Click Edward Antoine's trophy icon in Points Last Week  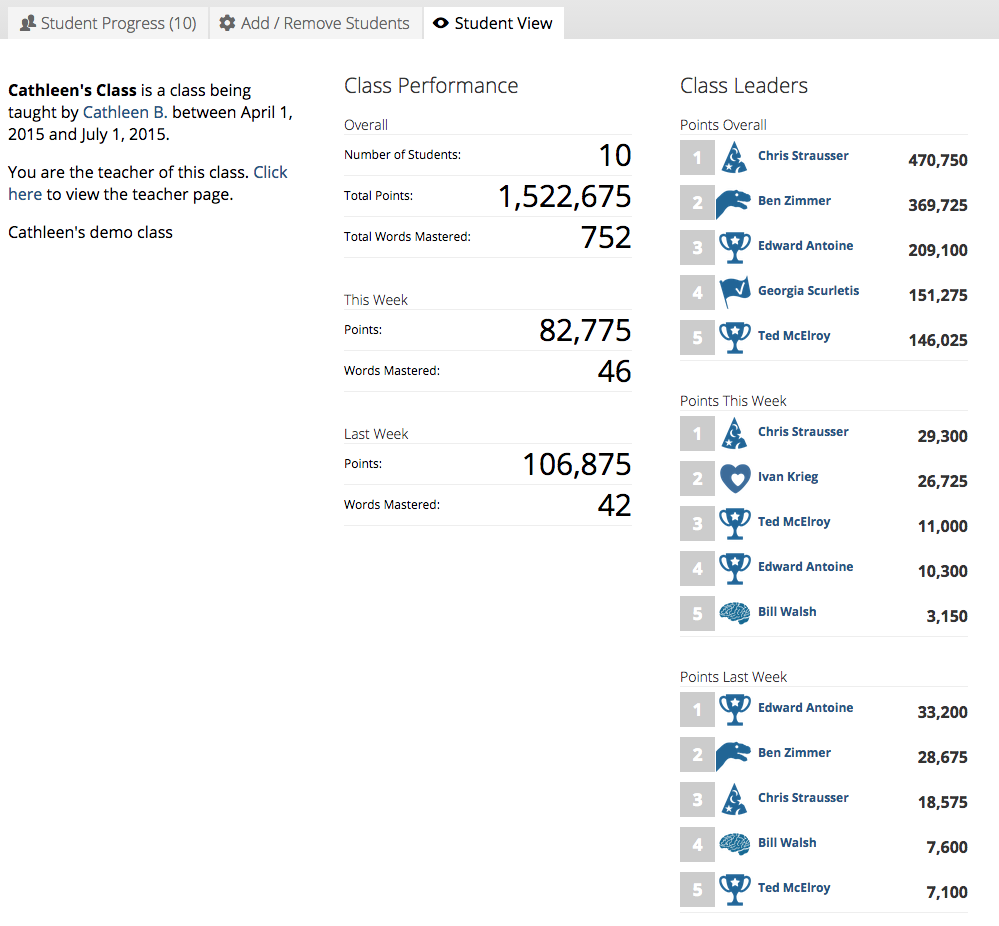click(734, 709)
